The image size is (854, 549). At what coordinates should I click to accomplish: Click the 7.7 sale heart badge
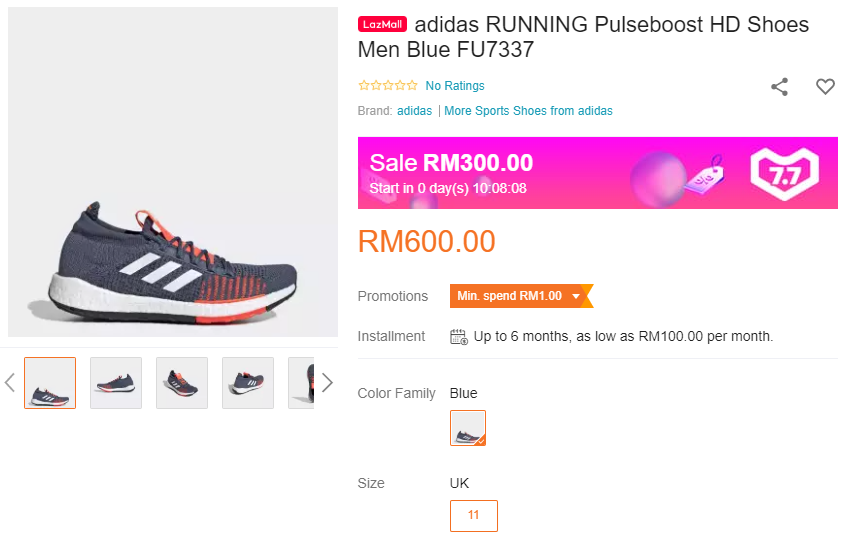point(785,172)
